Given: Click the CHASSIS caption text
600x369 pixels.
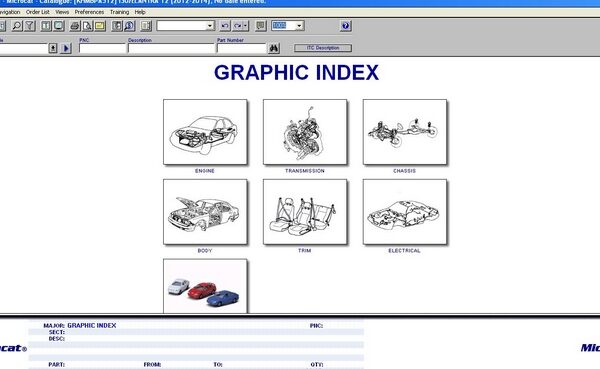Looking at the screenshot, I should point(404,171).
